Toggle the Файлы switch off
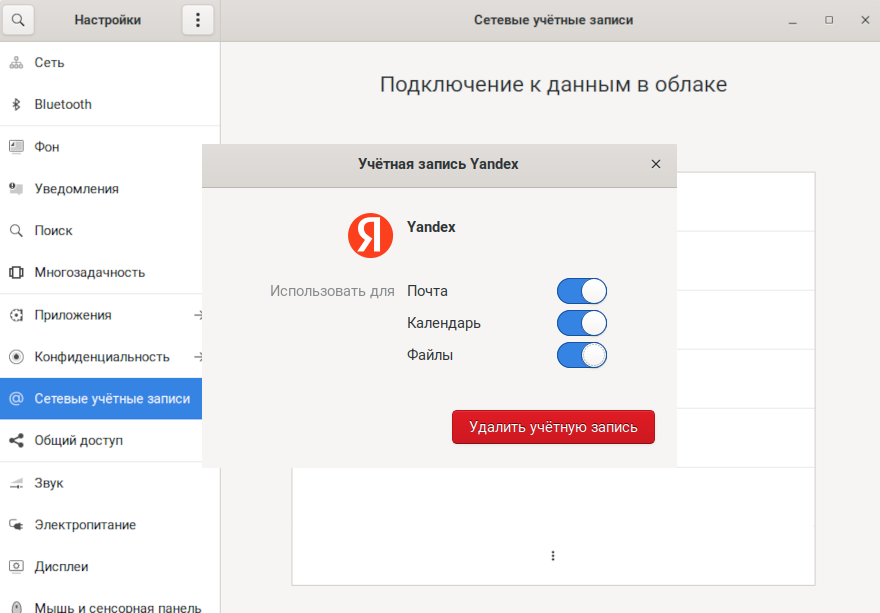The image size is (880, 613). coord(582,355)
